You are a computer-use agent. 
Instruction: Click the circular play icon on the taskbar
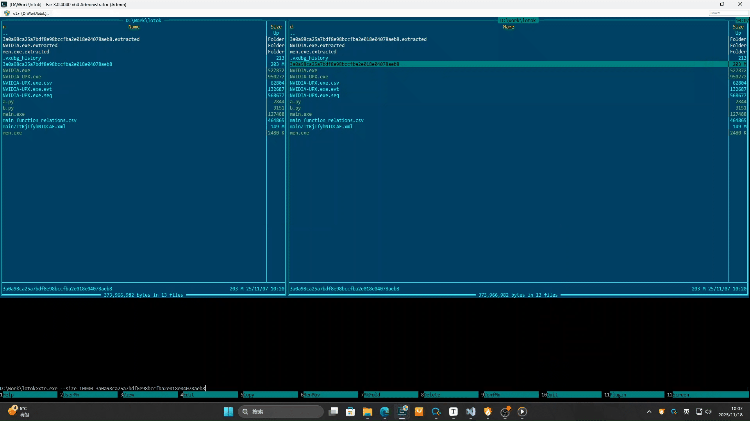click(x=522, y=411)
